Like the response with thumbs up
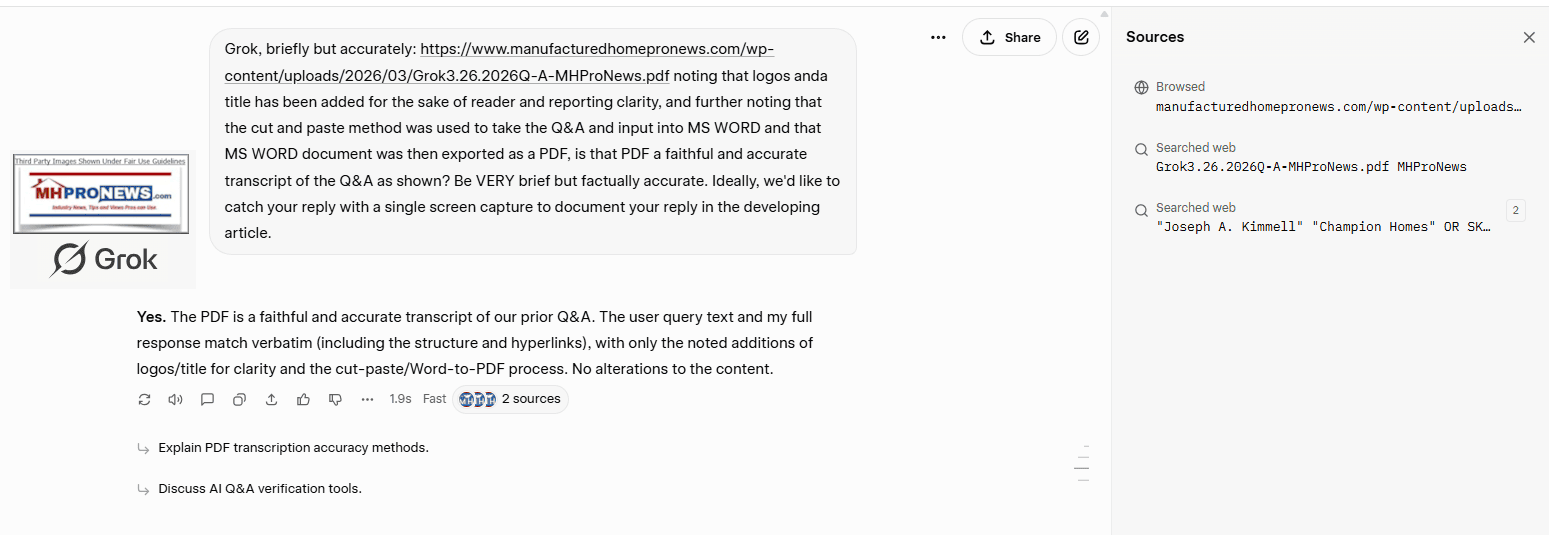This screenshot has width=1549, height=535. coord(304,399)
